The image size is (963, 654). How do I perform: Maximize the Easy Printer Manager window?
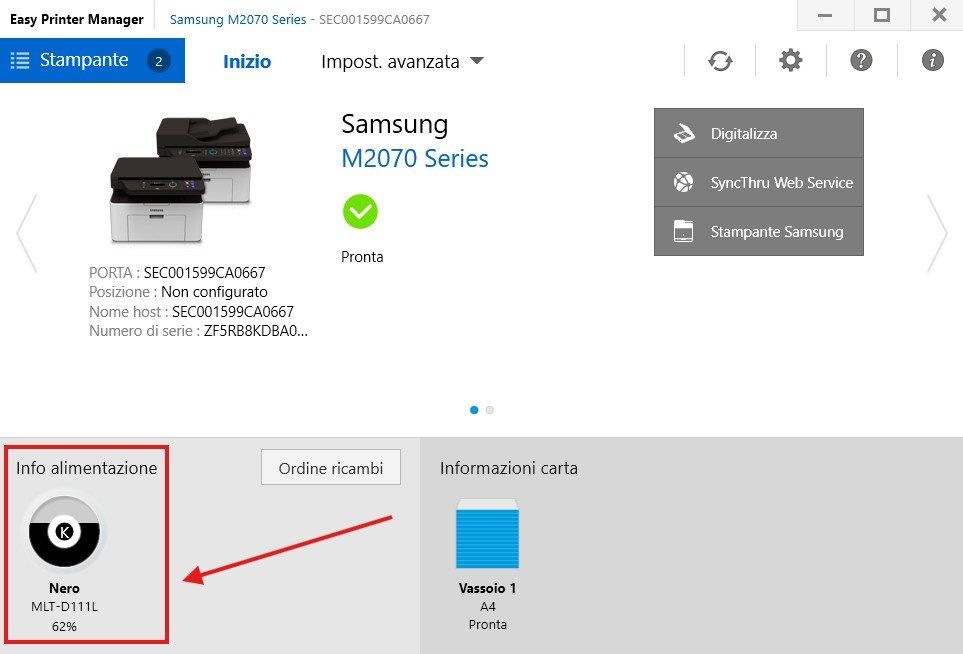point(882,15)
